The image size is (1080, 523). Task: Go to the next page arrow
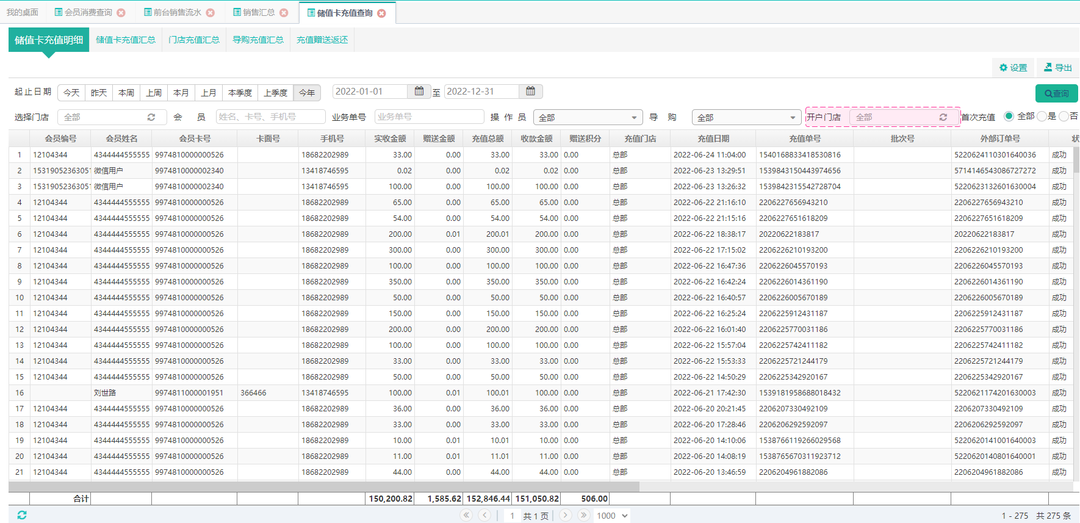[x=564, y=515]
